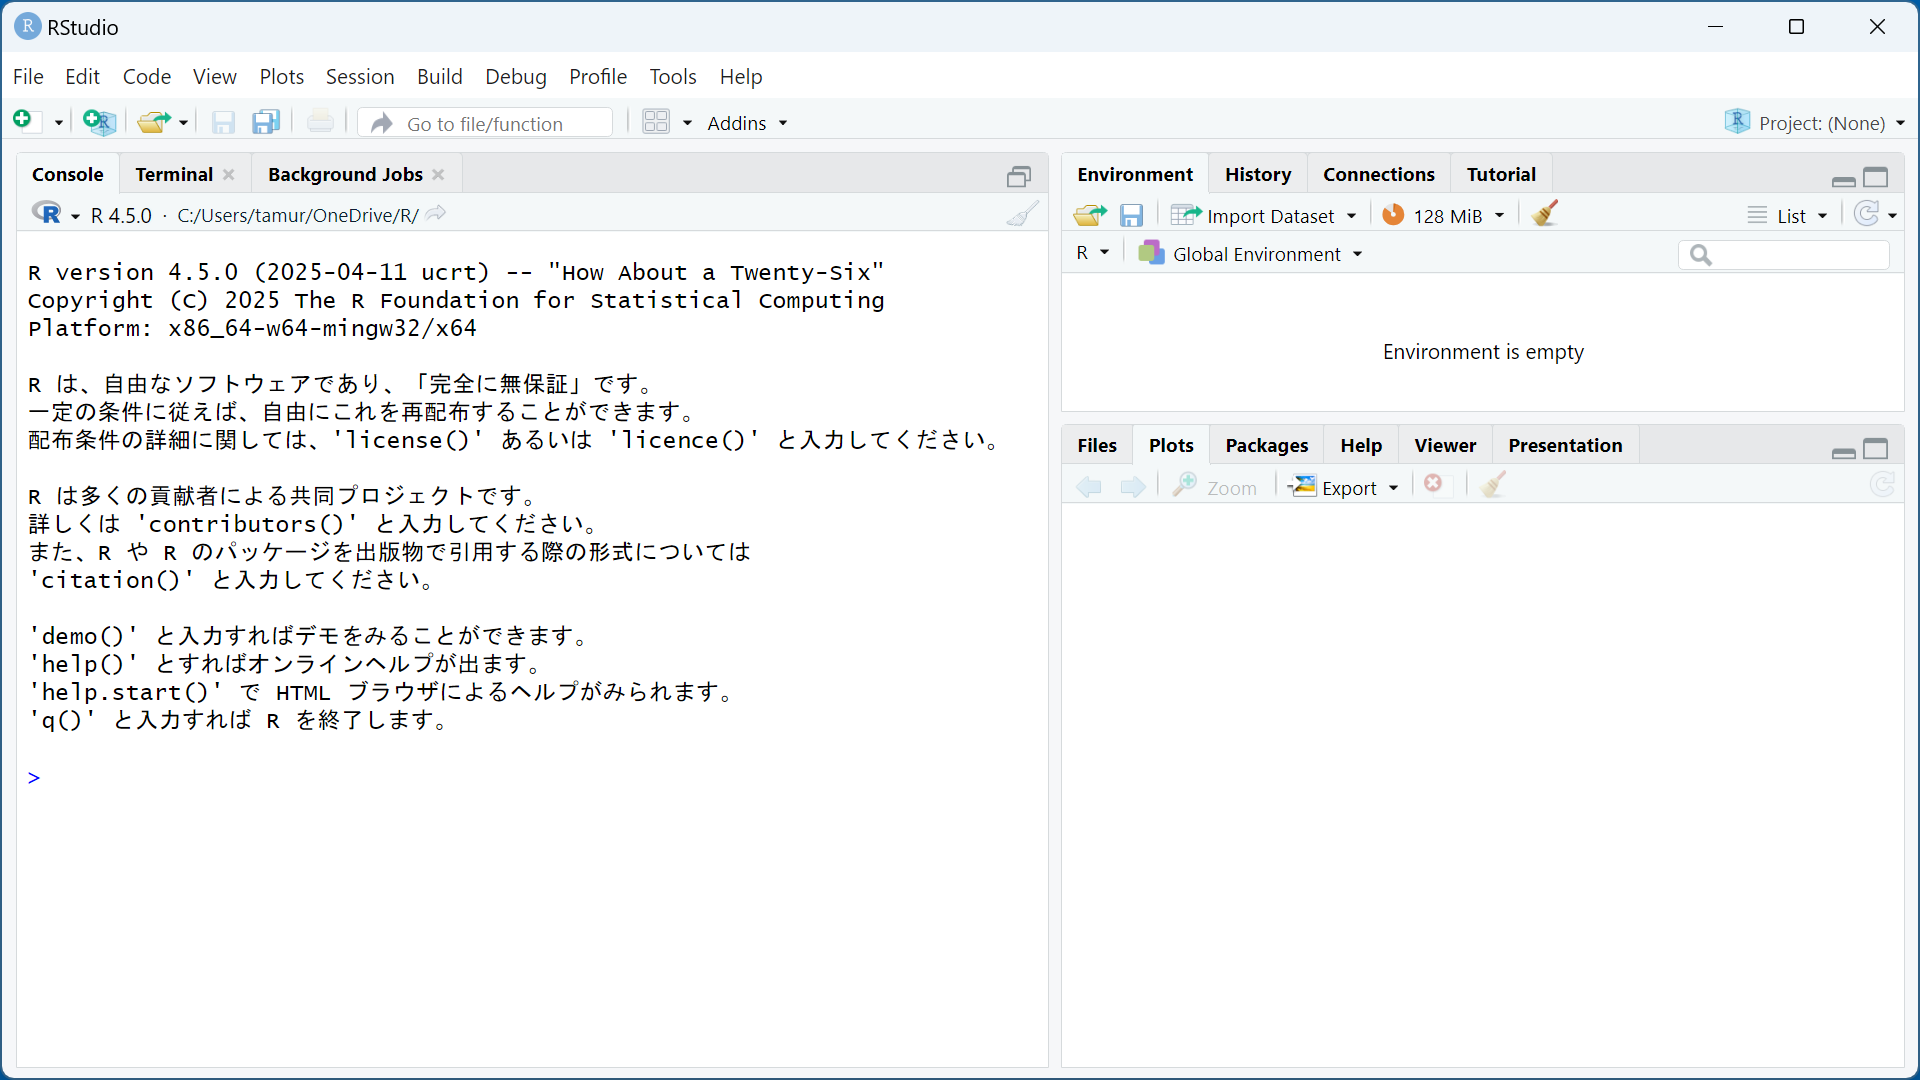Toggle console pane restore button
This screenshot has height=1080, width=1920.
(x=1018, y=177)
